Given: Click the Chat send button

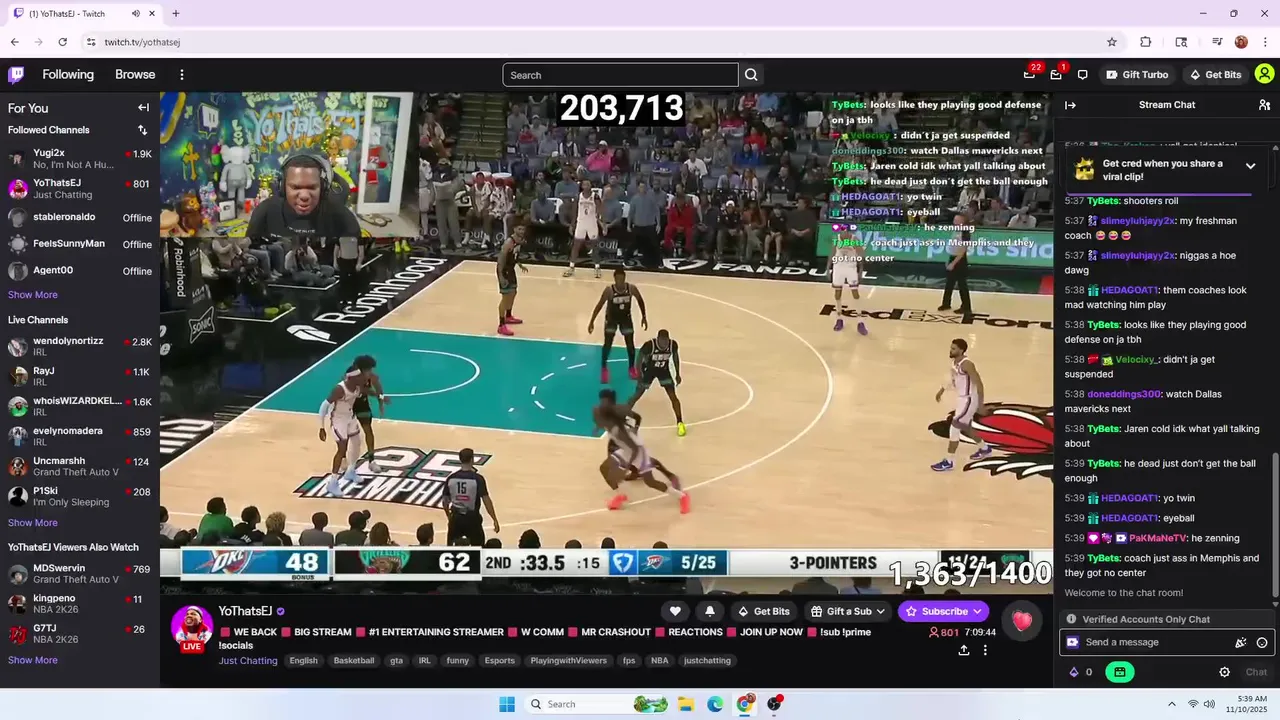Looking at the screenshot, I should pyautogui.click(x=1256, y=672).
